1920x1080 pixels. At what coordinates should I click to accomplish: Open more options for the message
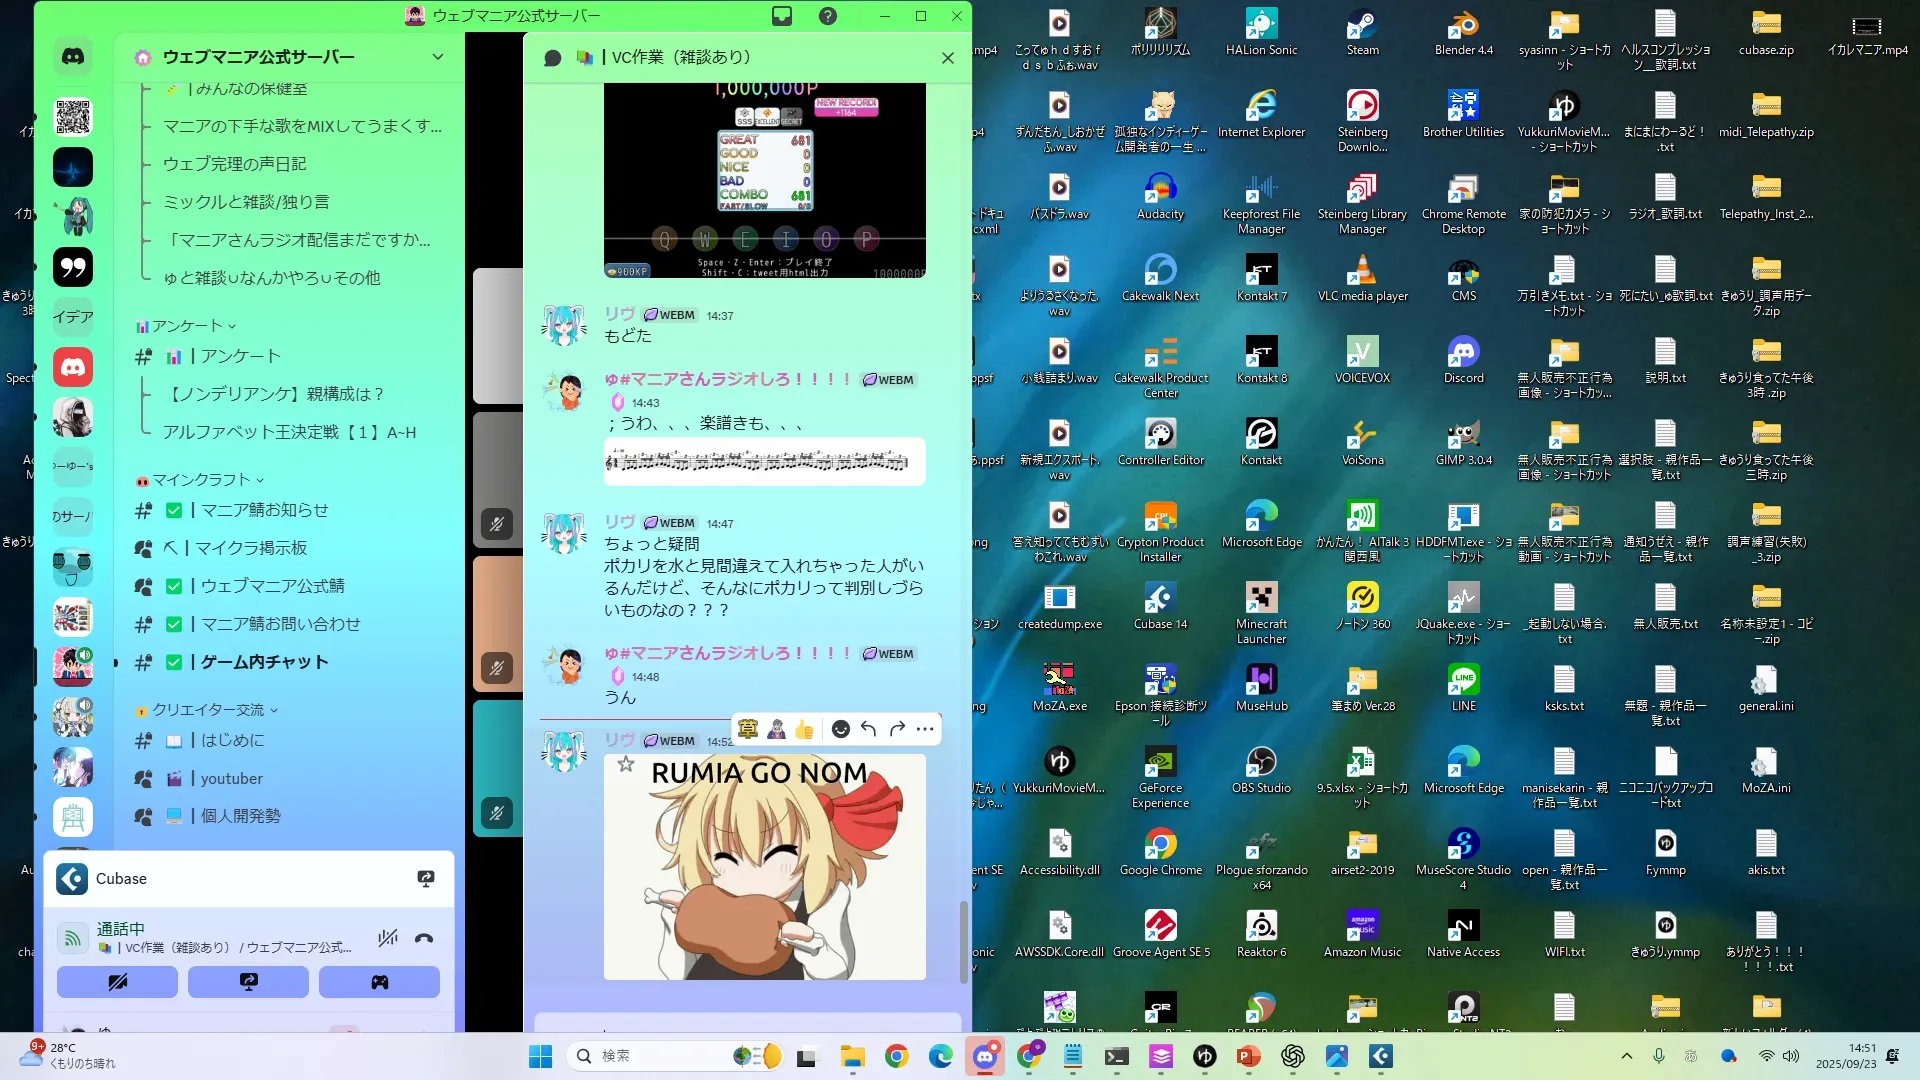click(925, 729)
